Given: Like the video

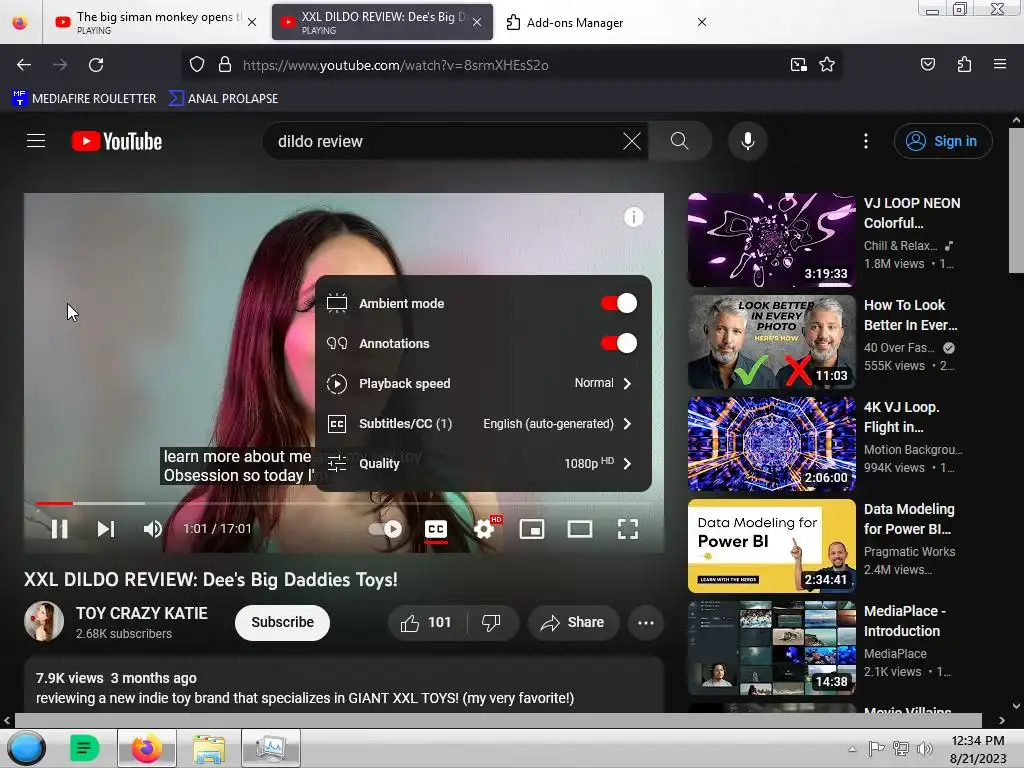Looking at the screenshot, I should pyautogui.click(x=427, y=622).
